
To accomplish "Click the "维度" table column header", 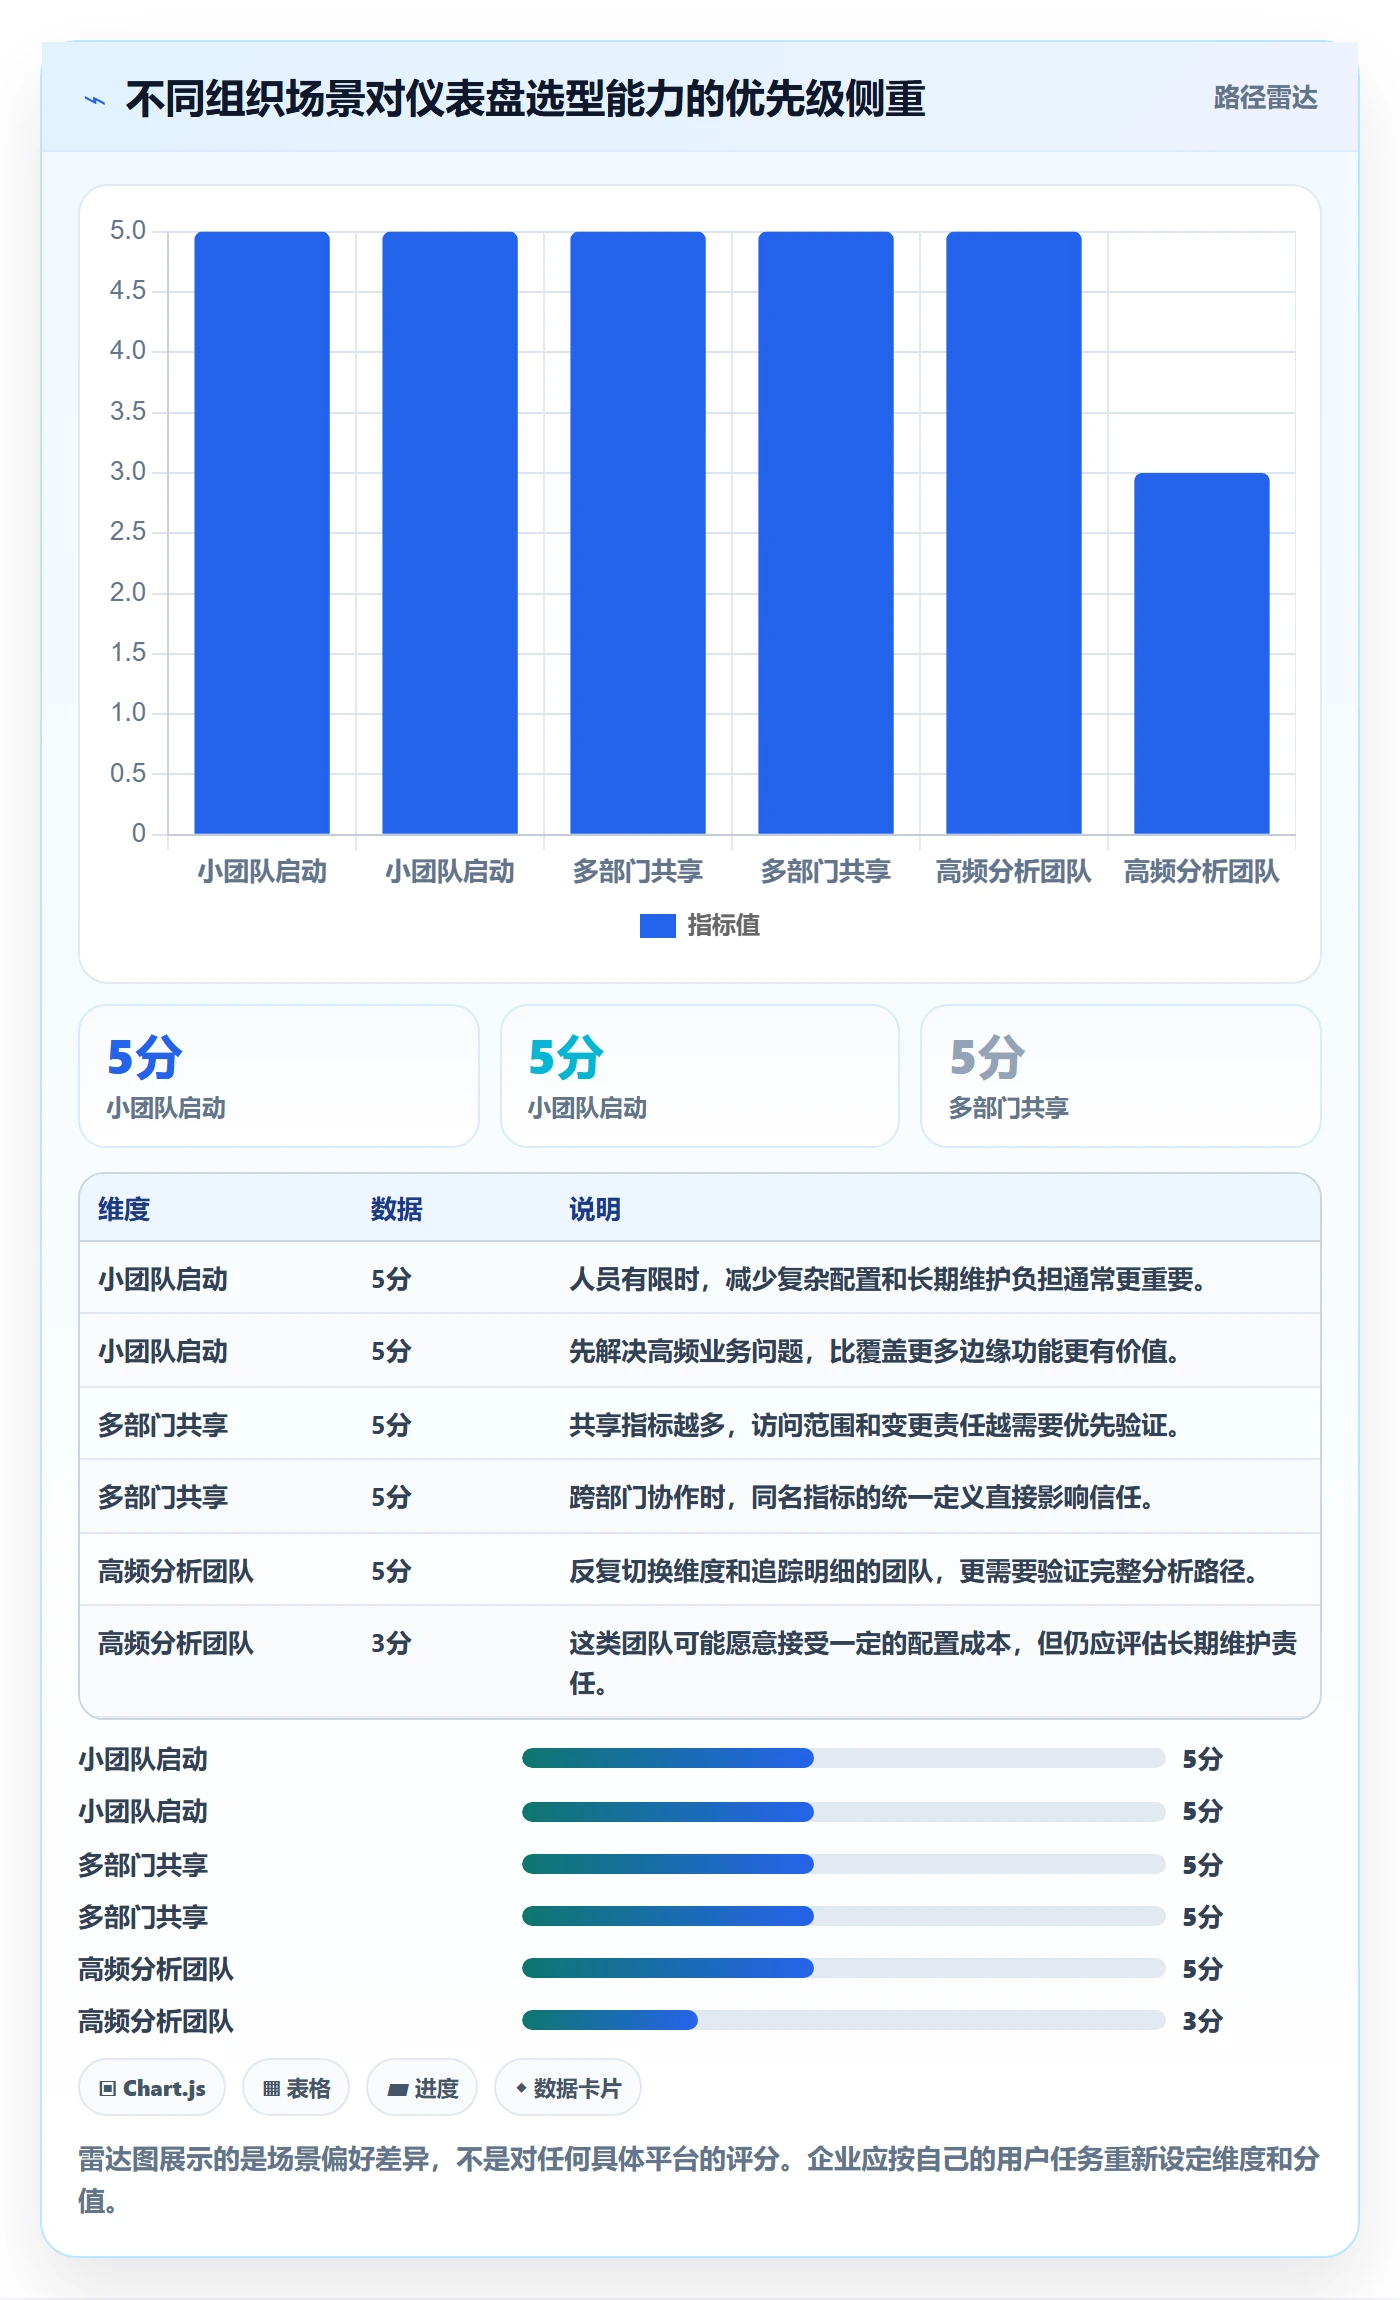I will pos(124,1209).
